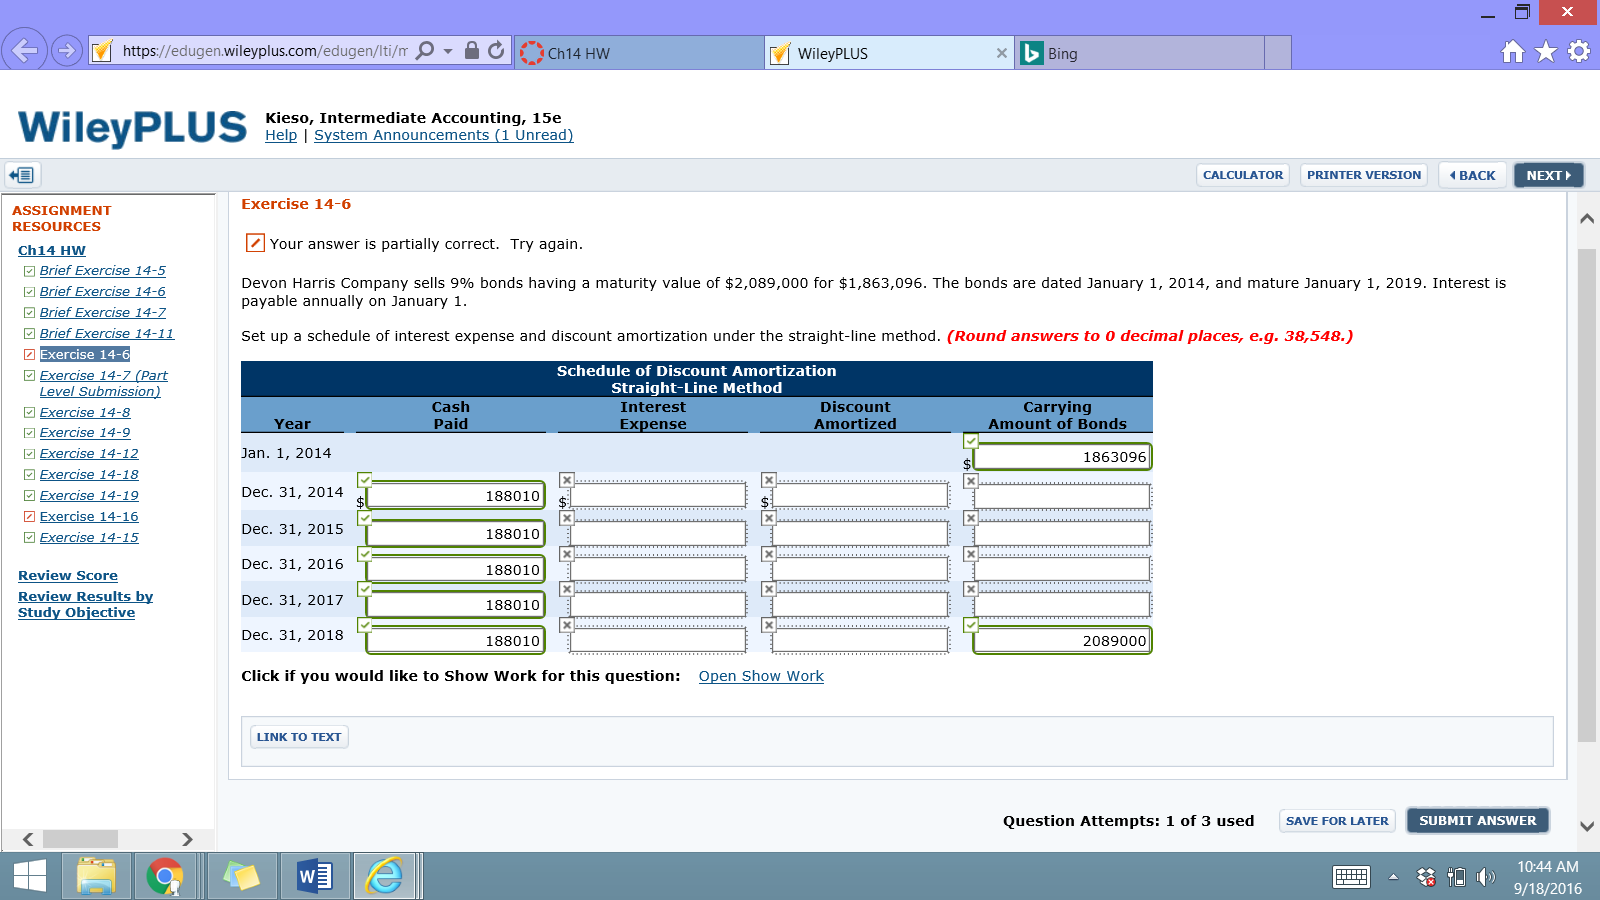Click Dec. 31, 2015 Interest Expense field
1600x900 pixels.
click(x=658, y=533)
